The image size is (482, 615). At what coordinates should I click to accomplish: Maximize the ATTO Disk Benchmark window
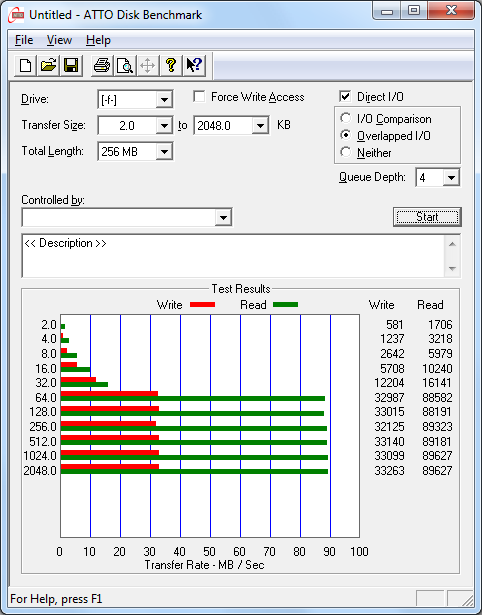pos(414,11)
